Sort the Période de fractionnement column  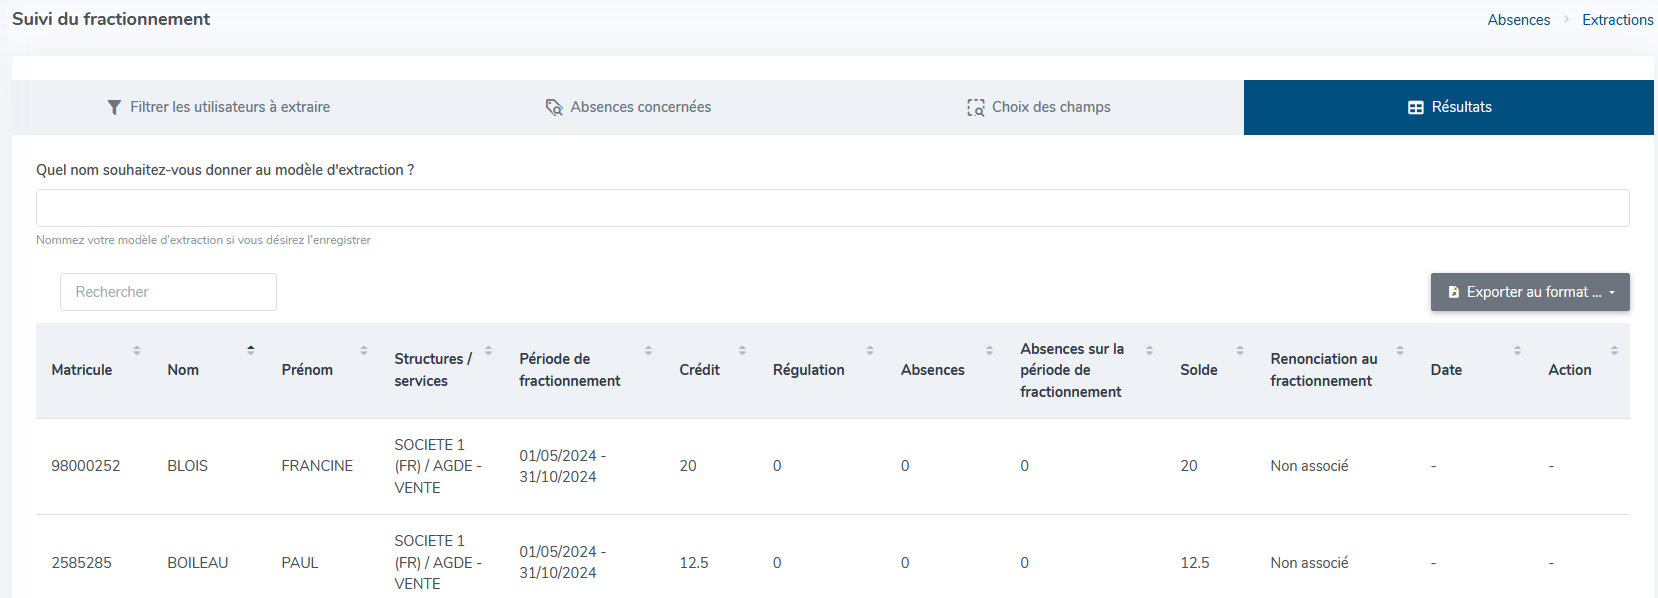pos(649,350)
